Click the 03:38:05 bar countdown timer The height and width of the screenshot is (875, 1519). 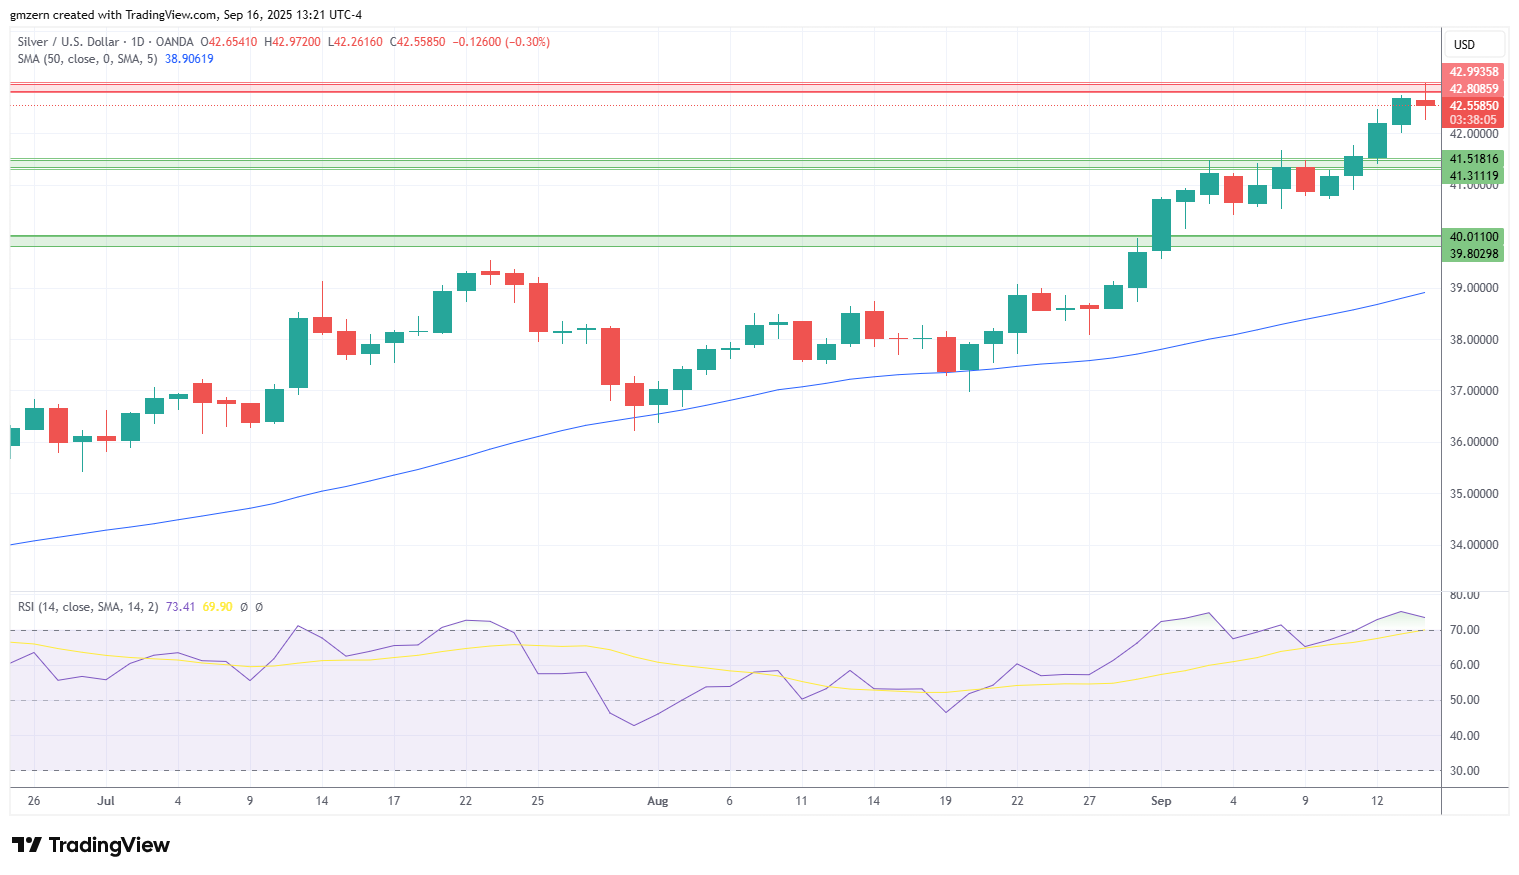[1474, 120]
